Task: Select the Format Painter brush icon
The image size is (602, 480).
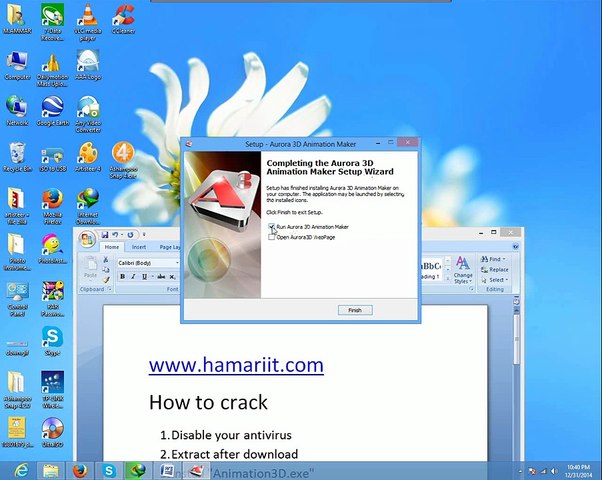Action: click(106, 280)
